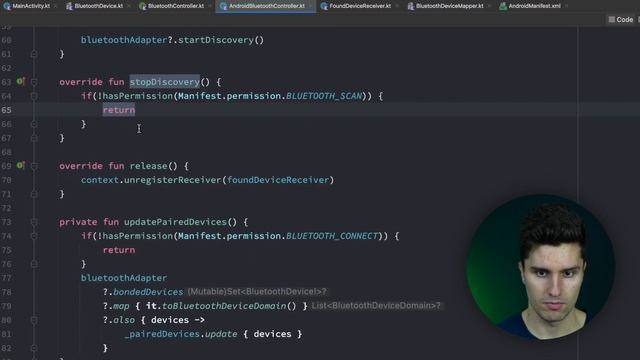Click line number 65 in the gutter
This screenshot has width=640, height=360.
click(7, 110)
